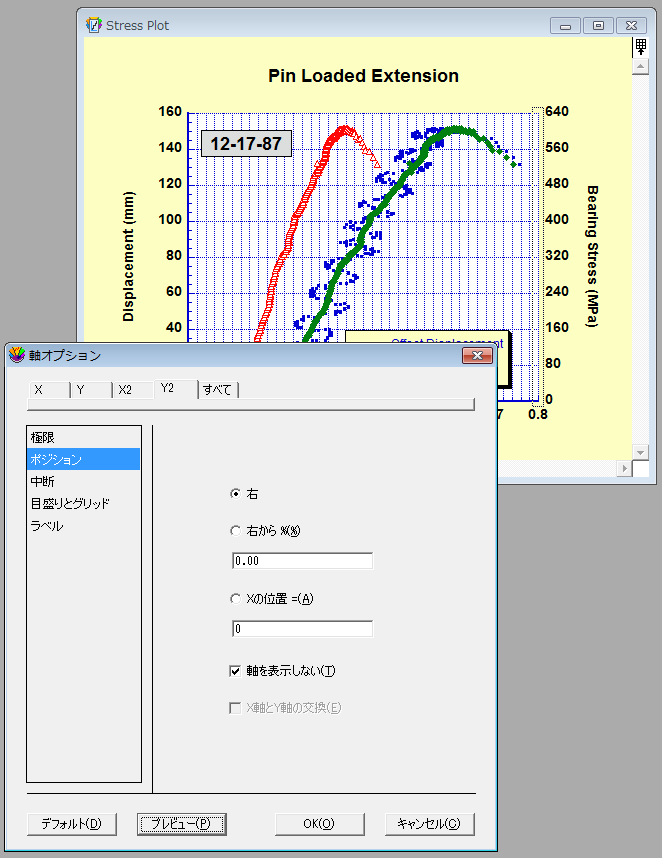Switch to the X axis tab
Image resolution: width=662 pixels, height=858 pixels.
pyautogui.click(x=49, y=390)
